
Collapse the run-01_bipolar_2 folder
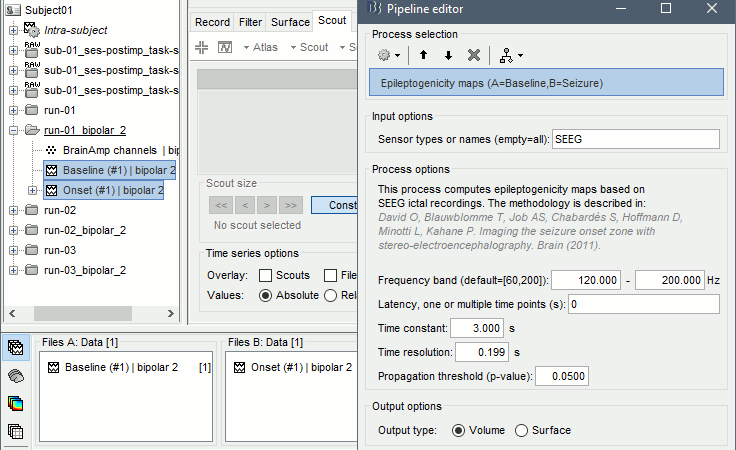point(13,130)
